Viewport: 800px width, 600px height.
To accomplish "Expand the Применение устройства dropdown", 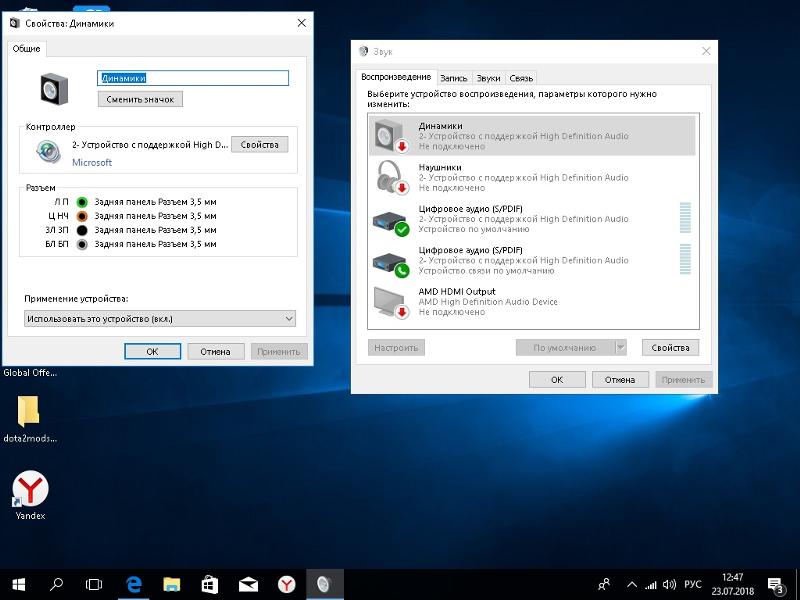I will pyautogui.click(x=160, y=319).
